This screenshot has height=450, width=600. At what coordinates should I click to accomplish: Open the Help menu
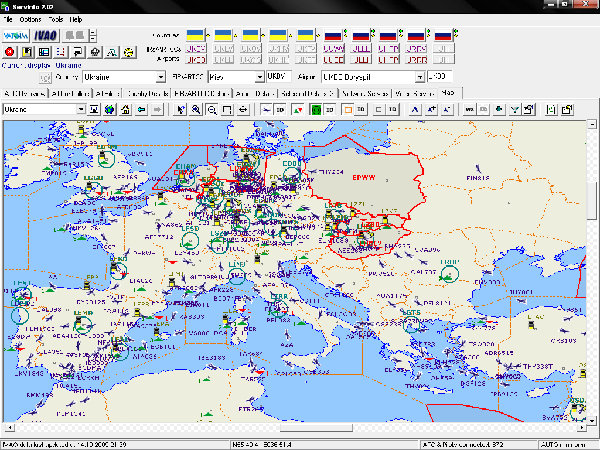click(x=76, y=19)
